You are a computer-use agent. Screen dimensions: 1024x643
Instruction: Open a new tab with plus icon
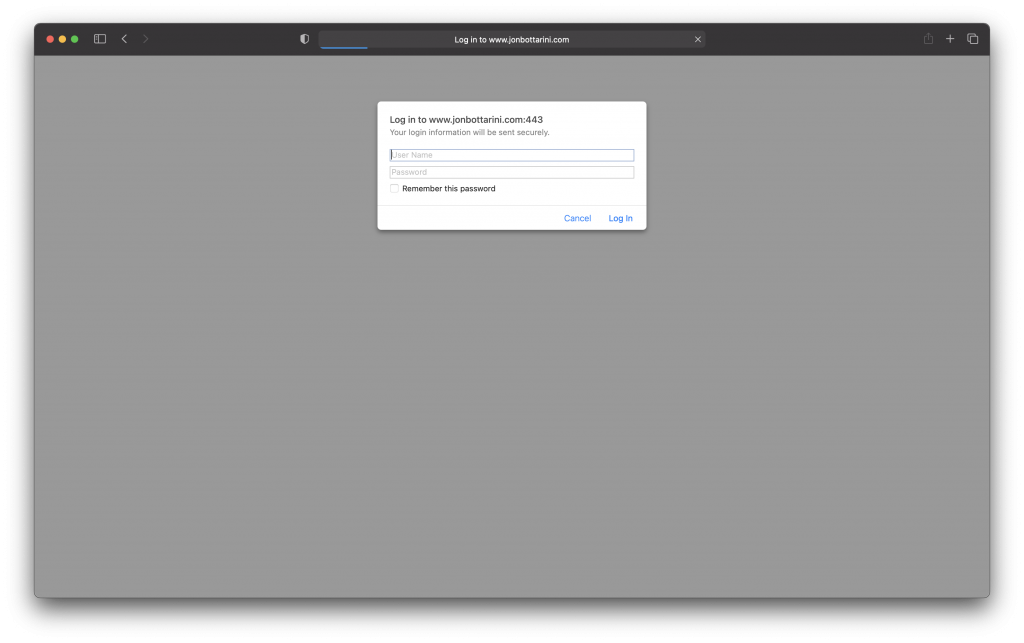click(x=950, y=39)
